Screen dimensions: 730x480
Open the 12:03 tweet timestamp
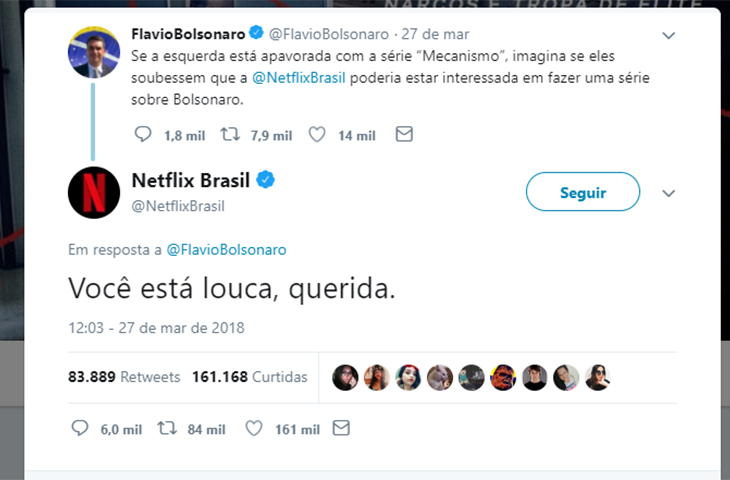(156, 327)
